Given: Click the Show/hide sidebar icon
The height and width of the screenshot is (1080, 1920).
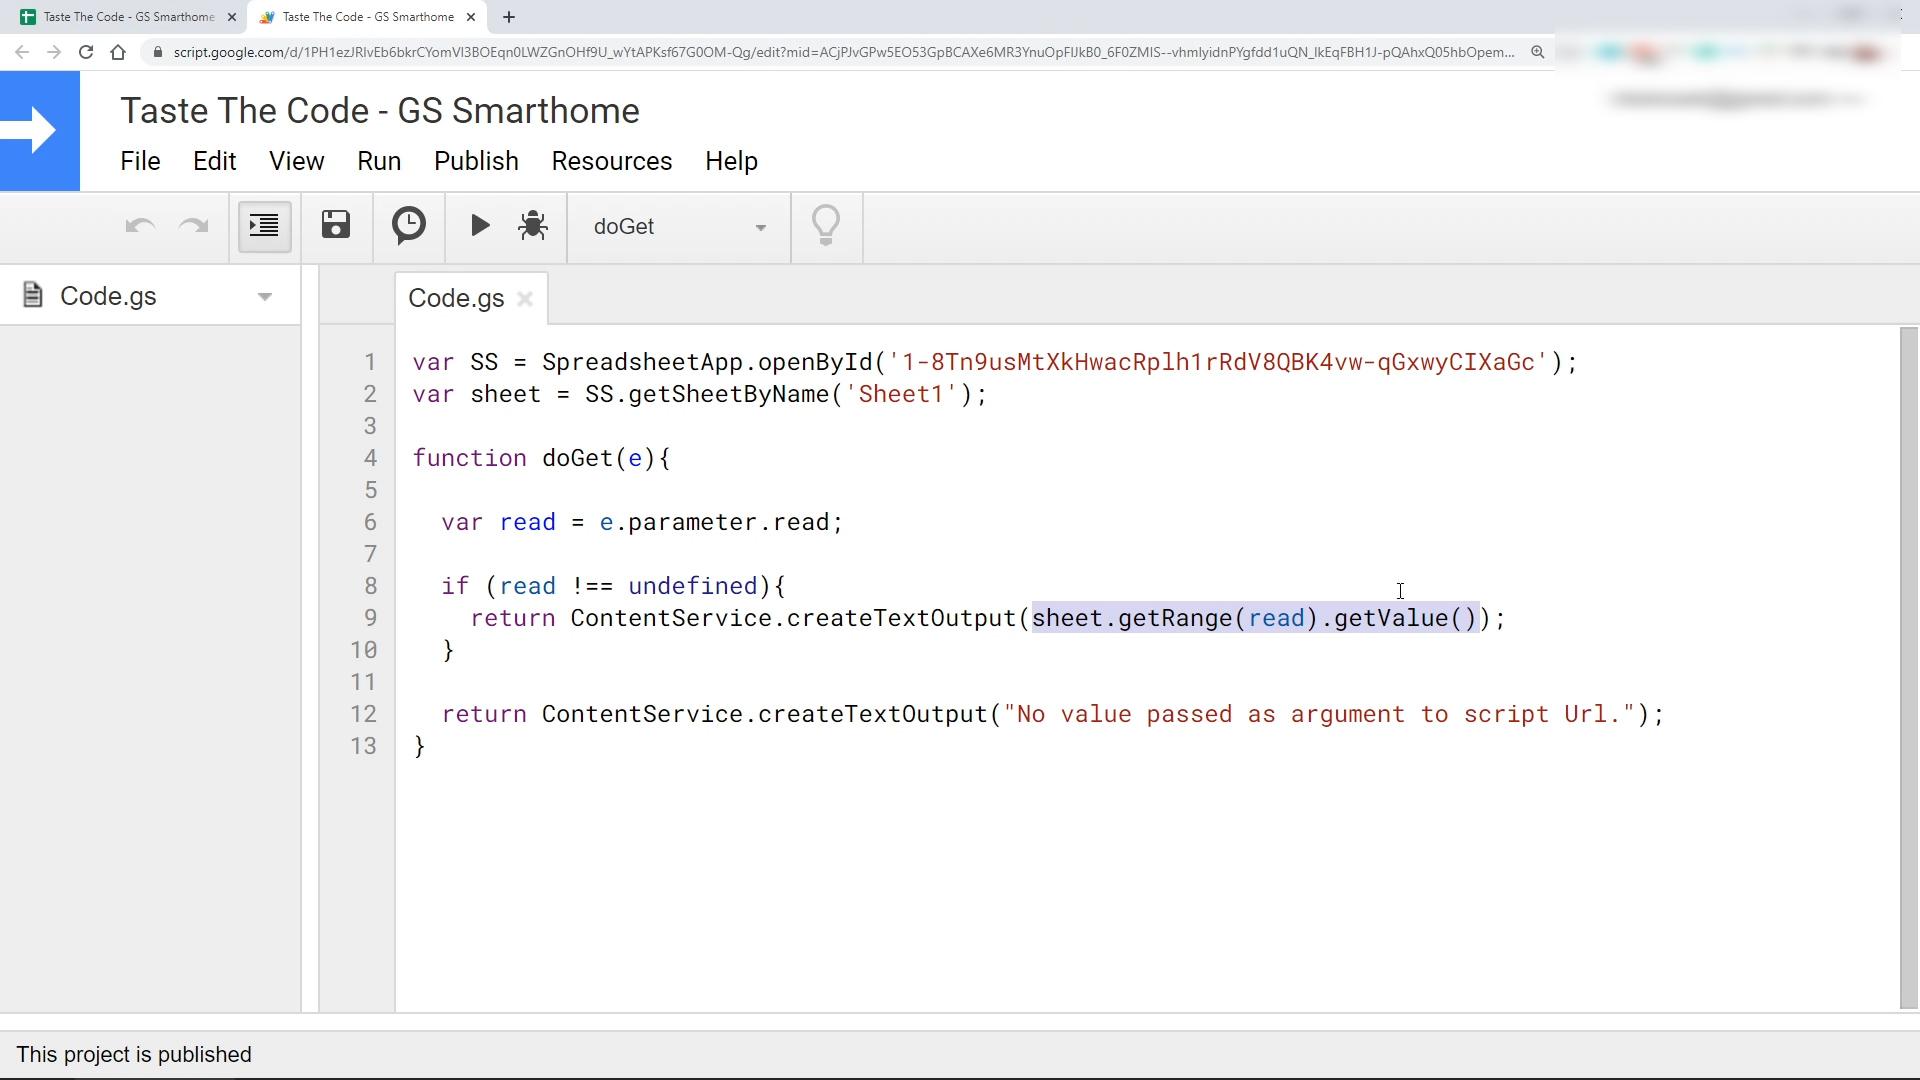Looking at the screenshot, I should coord(261,225).
